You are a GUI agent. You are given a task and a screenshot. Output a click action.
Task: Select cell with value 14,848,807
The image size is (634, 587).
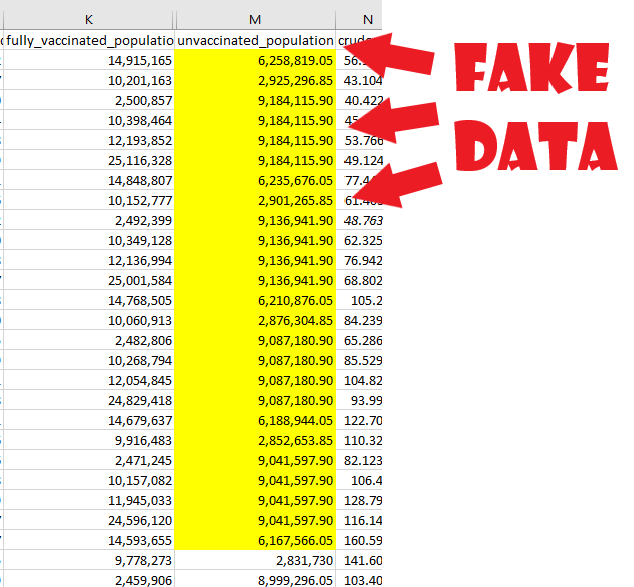[x=89, y=180]
